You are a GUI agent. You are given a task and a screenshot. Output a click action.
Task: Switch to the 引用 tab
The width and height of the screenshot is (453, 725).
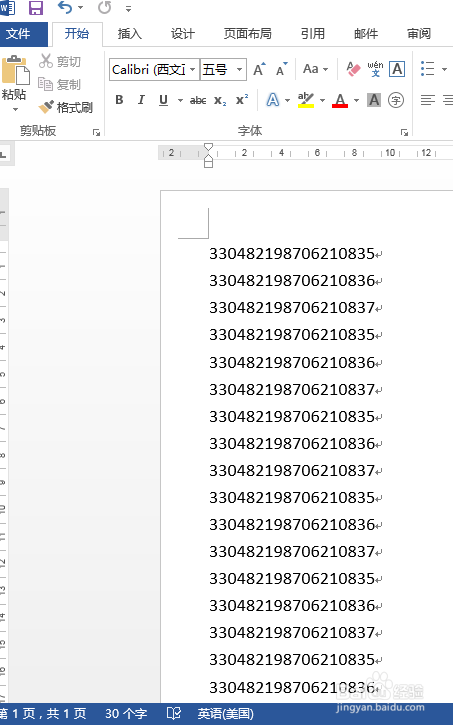tap(312, 34)
